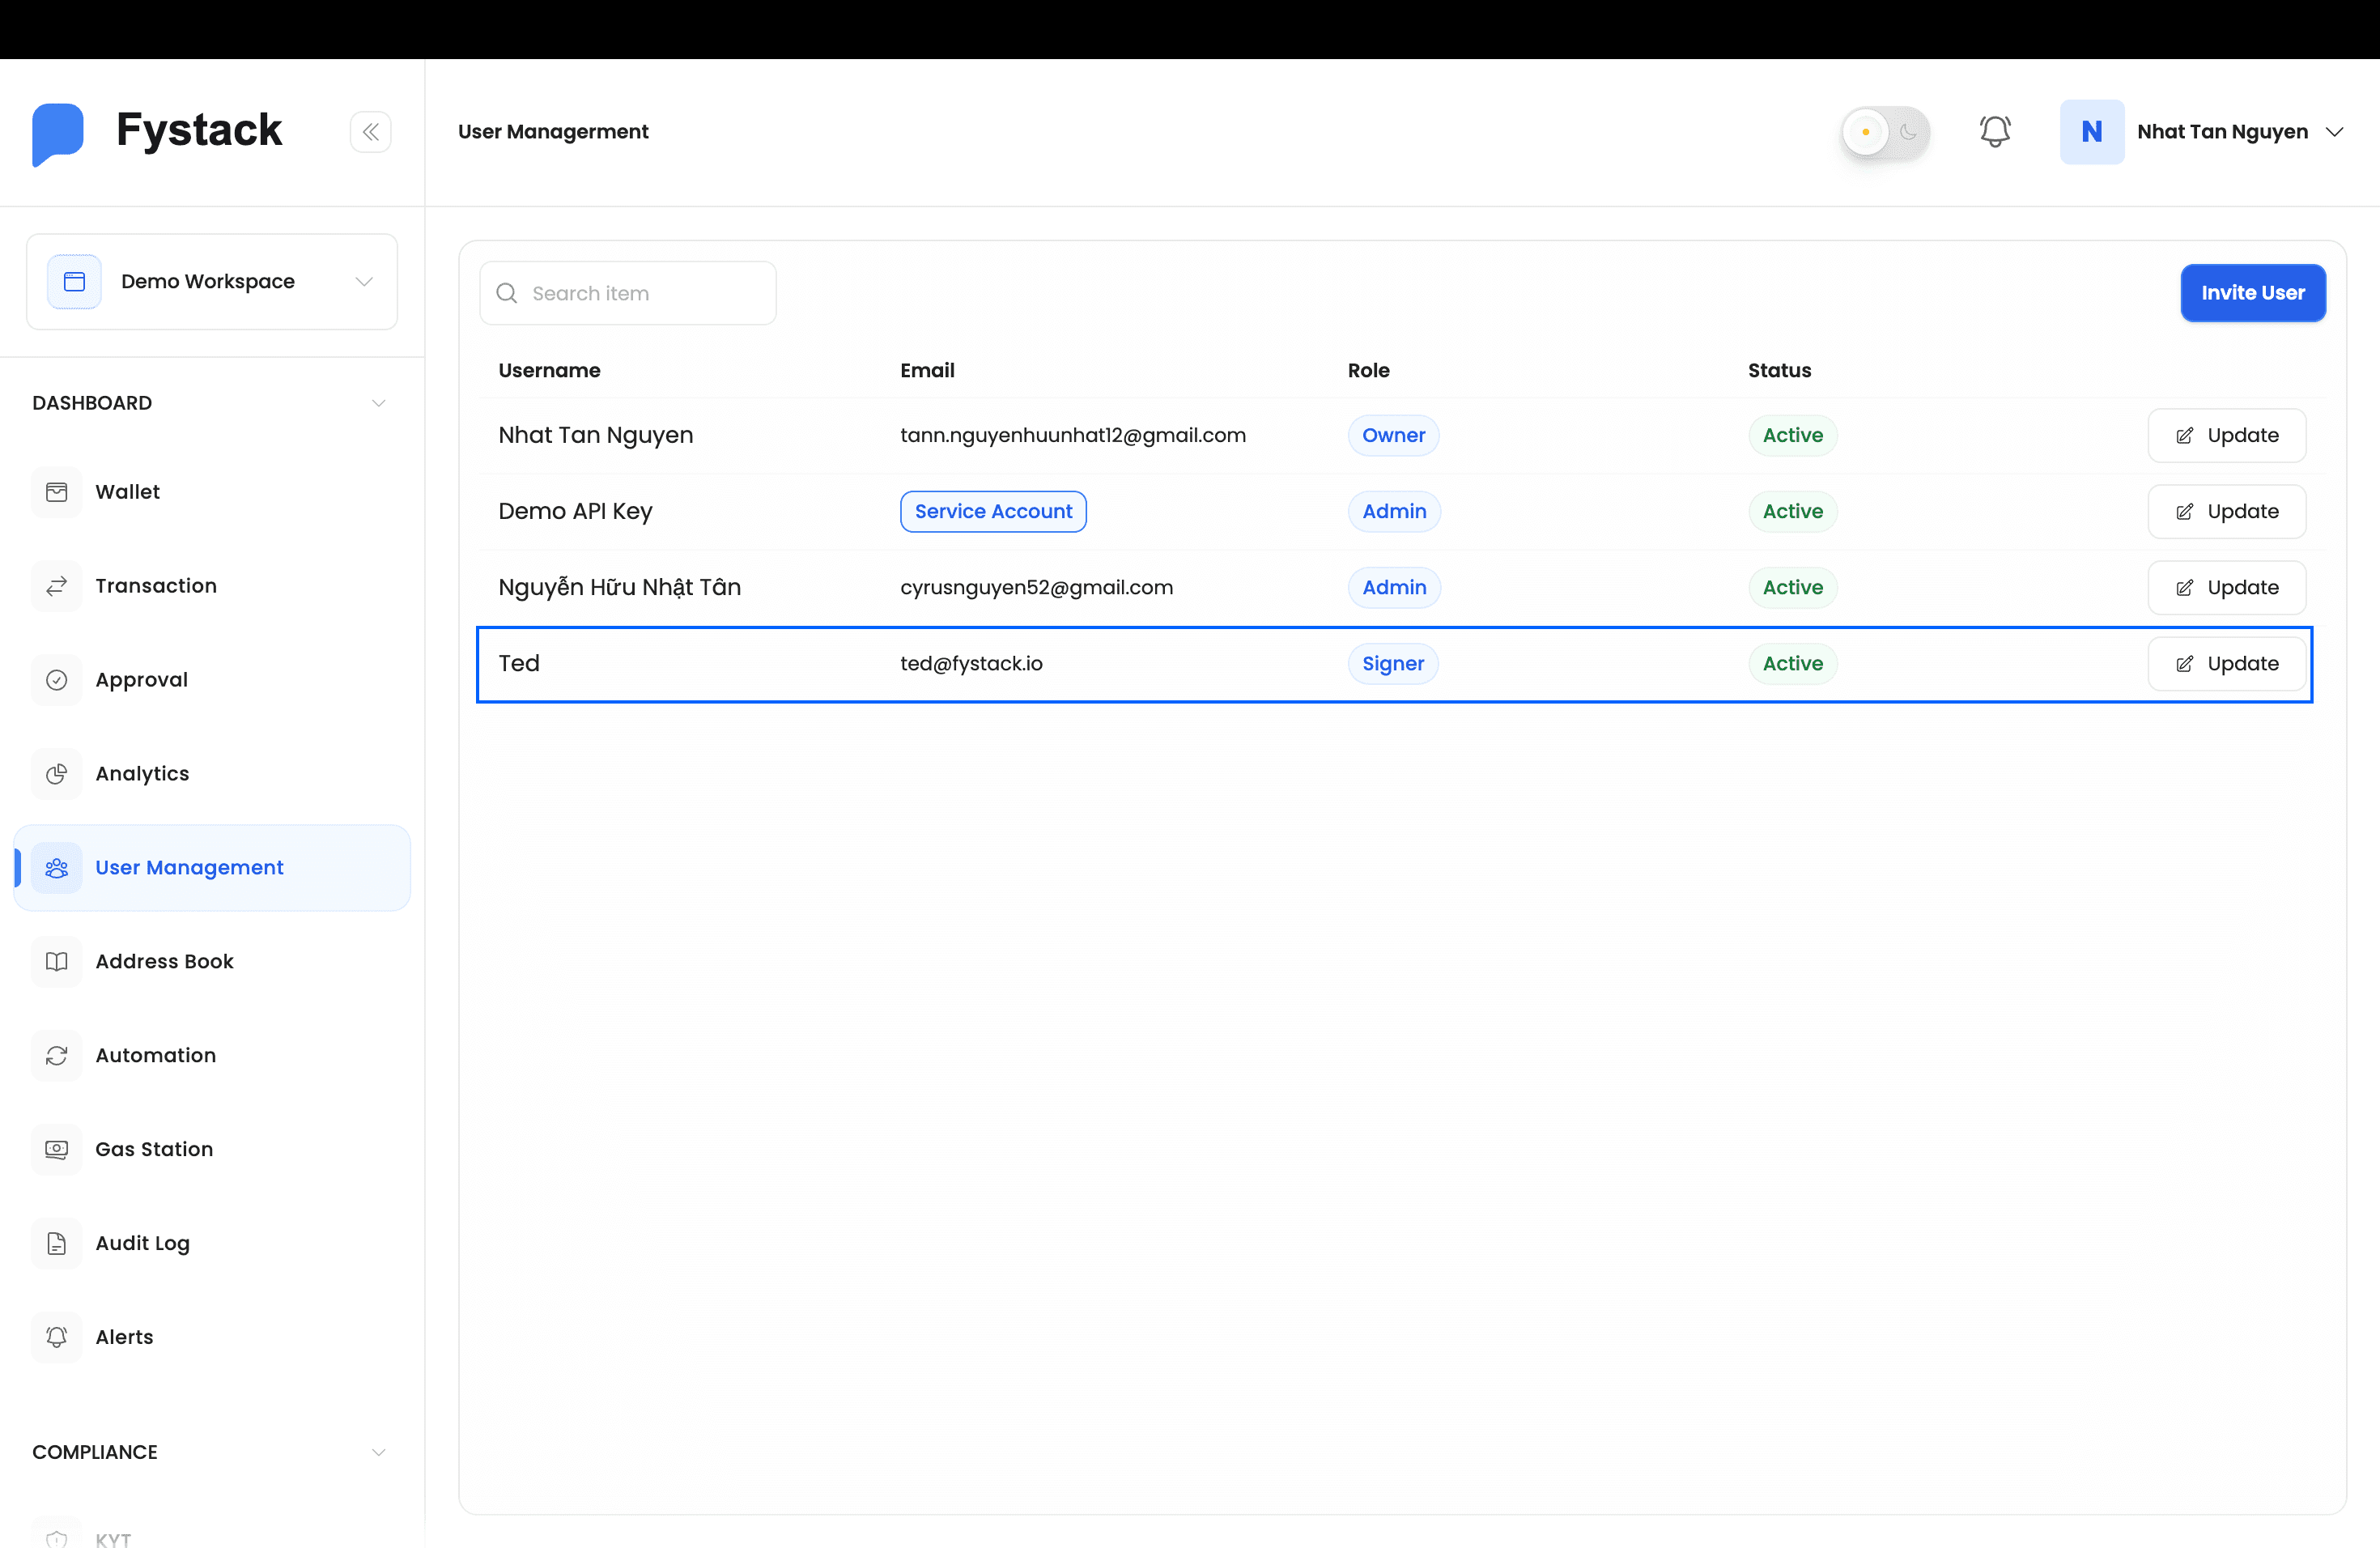The width and height of the screenshot is (2380, 1548).
Task: Open the Transaction section via its icon
Action: (57, 585)
